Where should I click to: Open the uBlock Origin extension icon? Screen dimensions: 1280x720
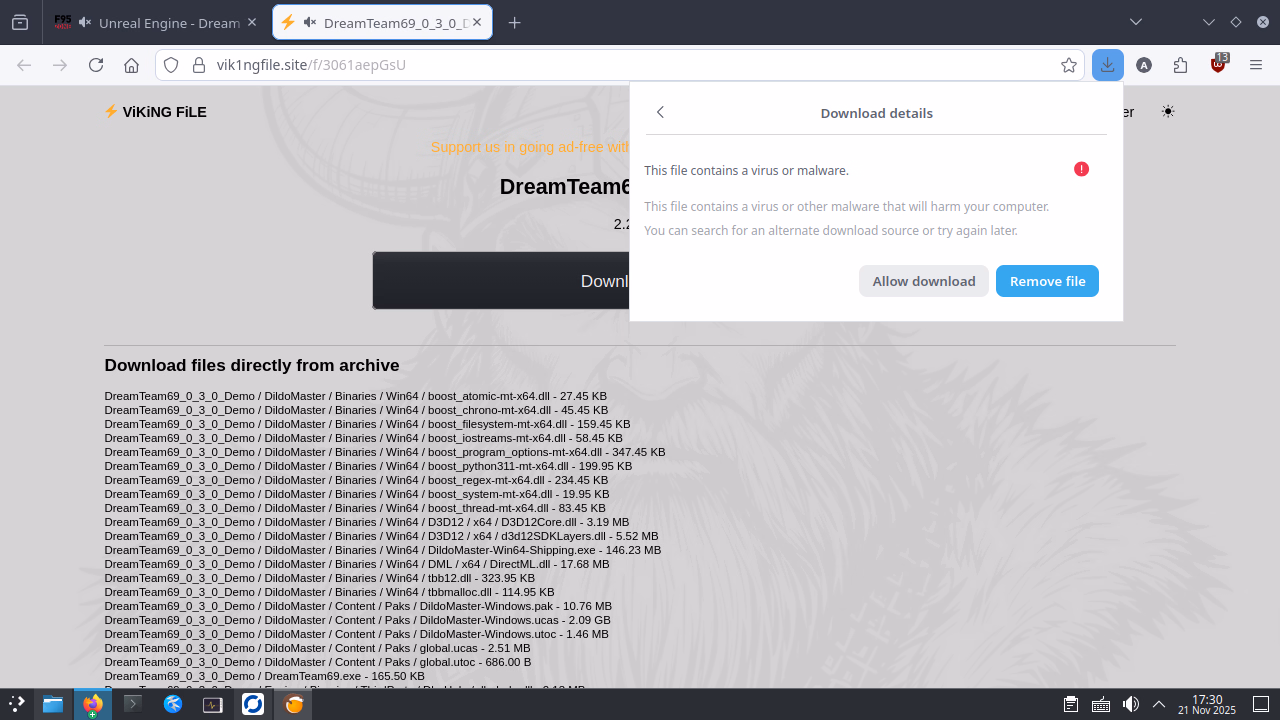tap(1218, 65)
